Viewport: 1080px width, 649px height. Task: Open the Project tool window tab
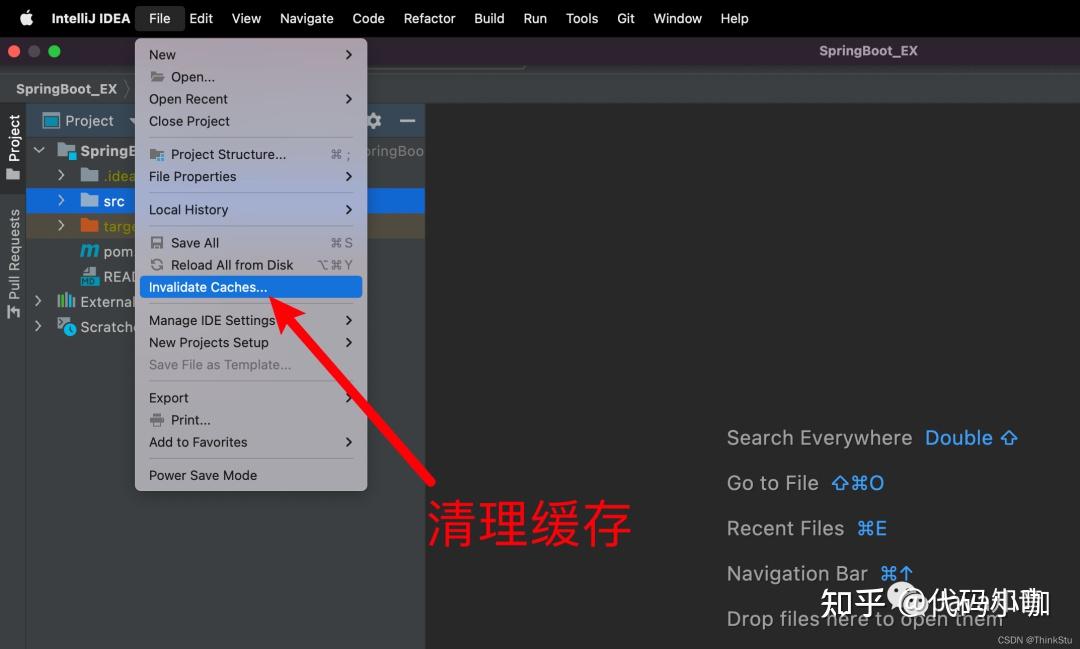pyautogui.click(x=13, y=146)
